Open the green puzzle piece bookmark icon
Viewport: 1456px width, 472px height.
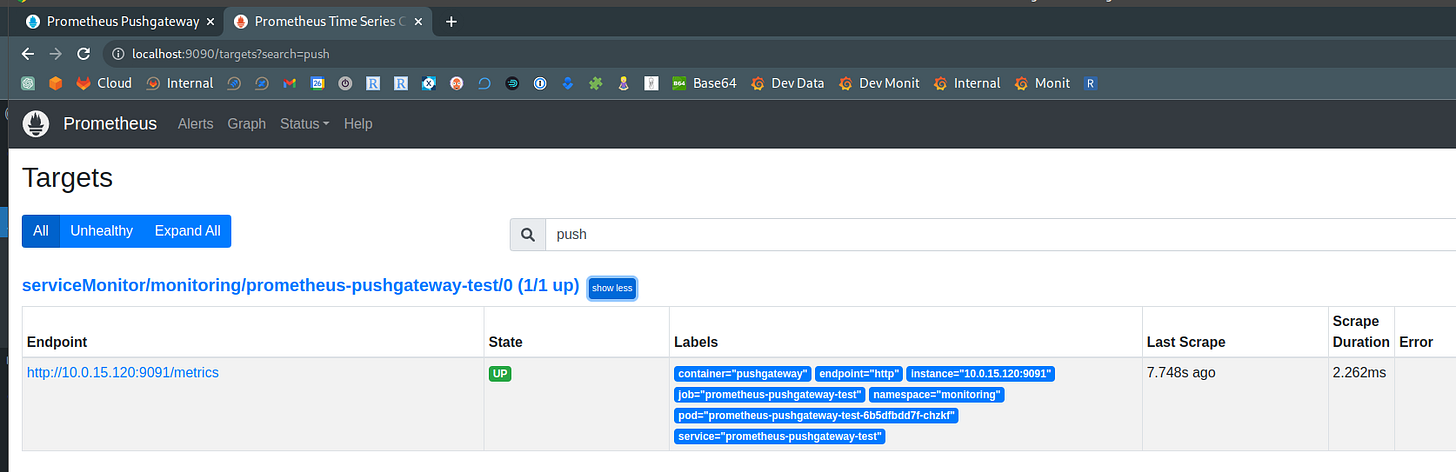point(595,83)
